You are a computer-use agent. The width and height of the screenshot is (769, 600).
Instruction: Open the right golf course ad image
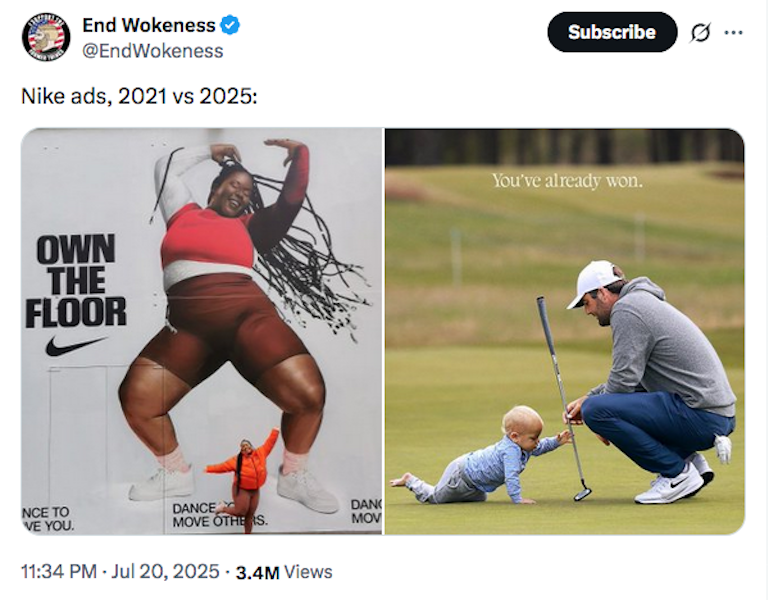pos(564,331)
